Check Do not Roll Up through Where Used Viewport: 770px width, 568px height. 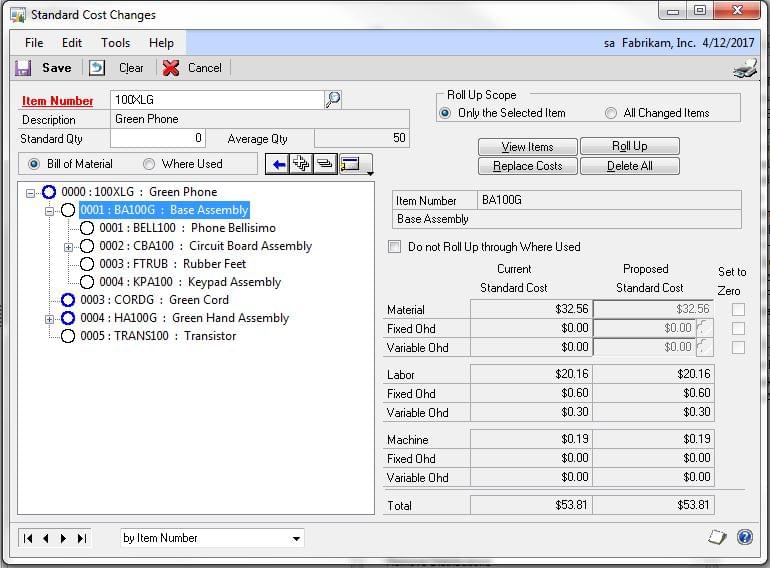click(x=394, y=246)
